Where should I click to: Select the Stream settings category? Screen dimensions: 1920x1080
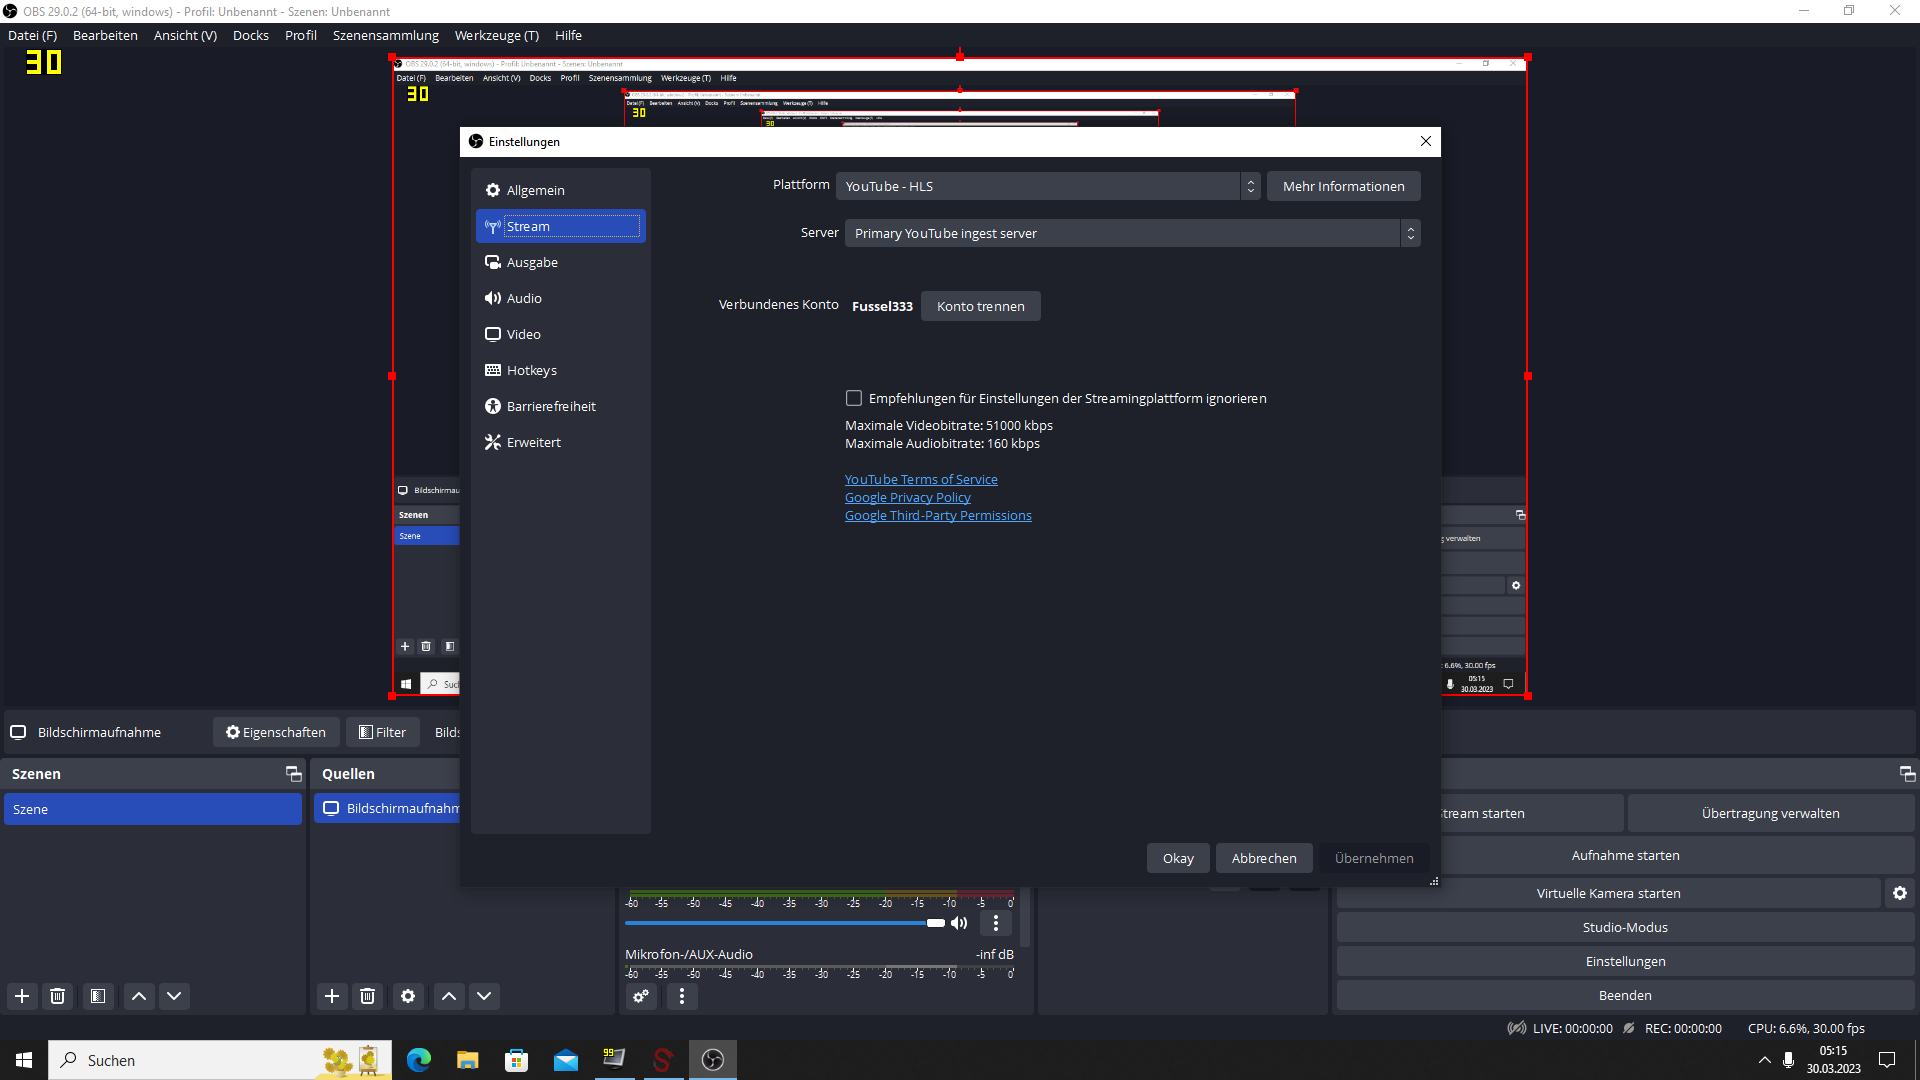point(560,226)
